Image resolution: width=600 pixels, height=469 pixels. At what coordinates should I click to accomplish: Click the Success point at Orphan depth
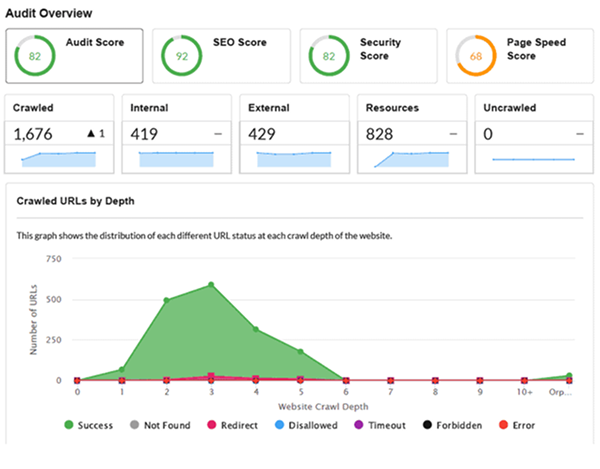pos(569,376)
